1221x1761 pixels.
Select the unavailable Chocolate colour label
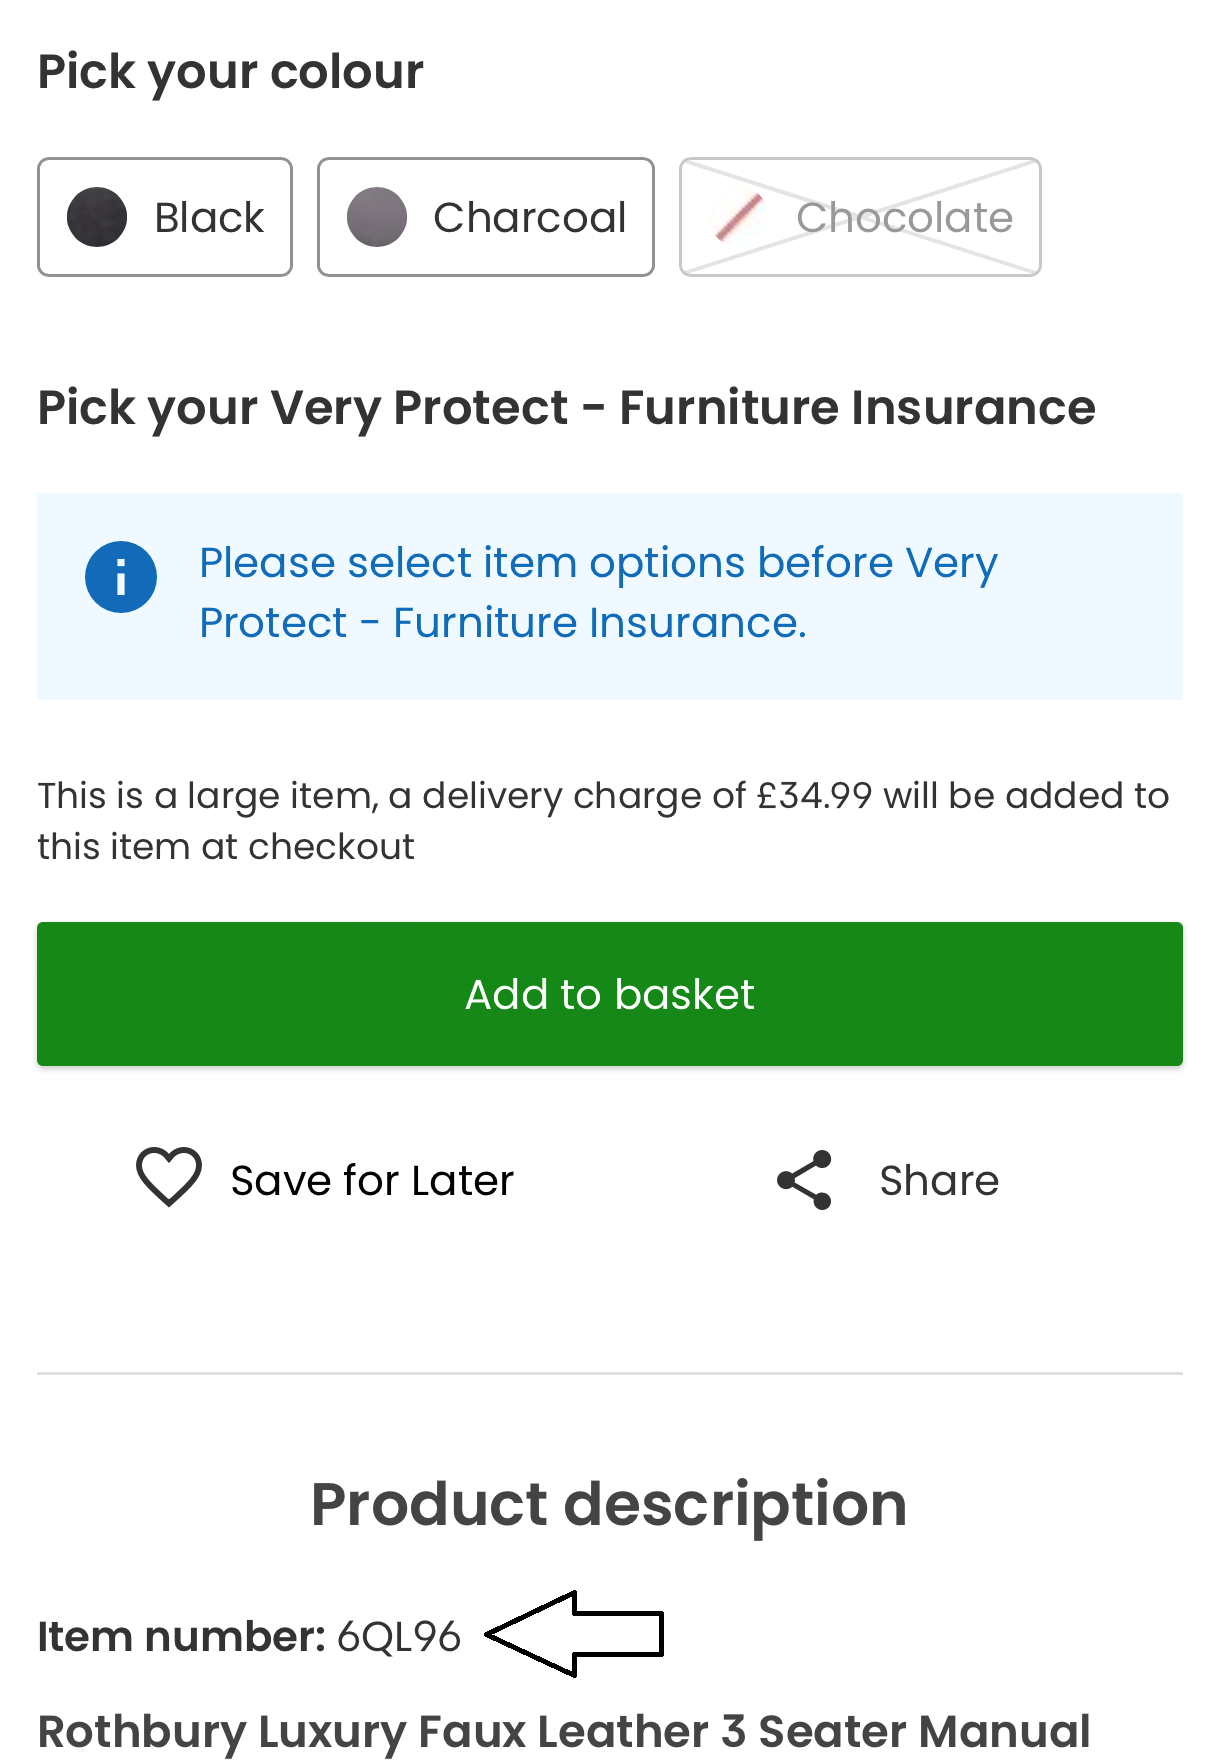pos(904,217)
